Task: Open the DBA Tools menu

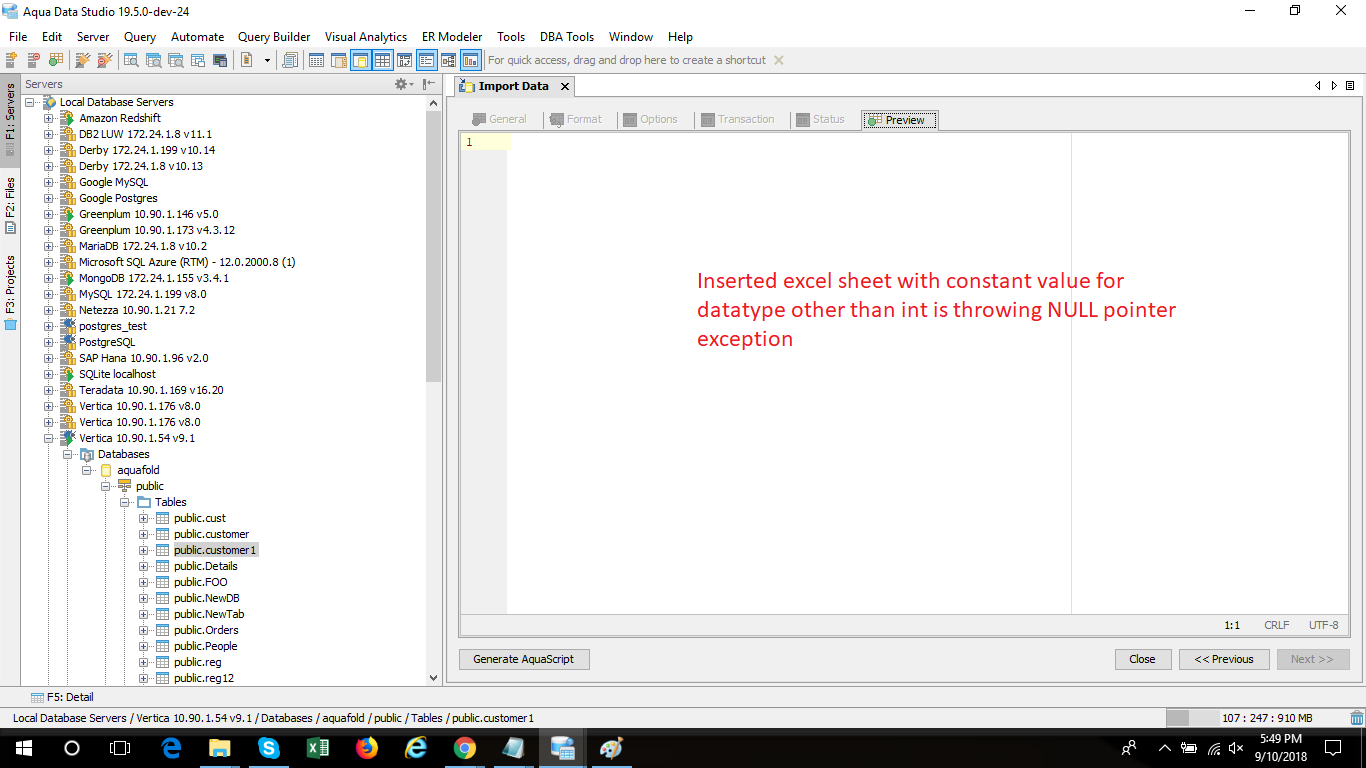Action: [x=567, y=37]
